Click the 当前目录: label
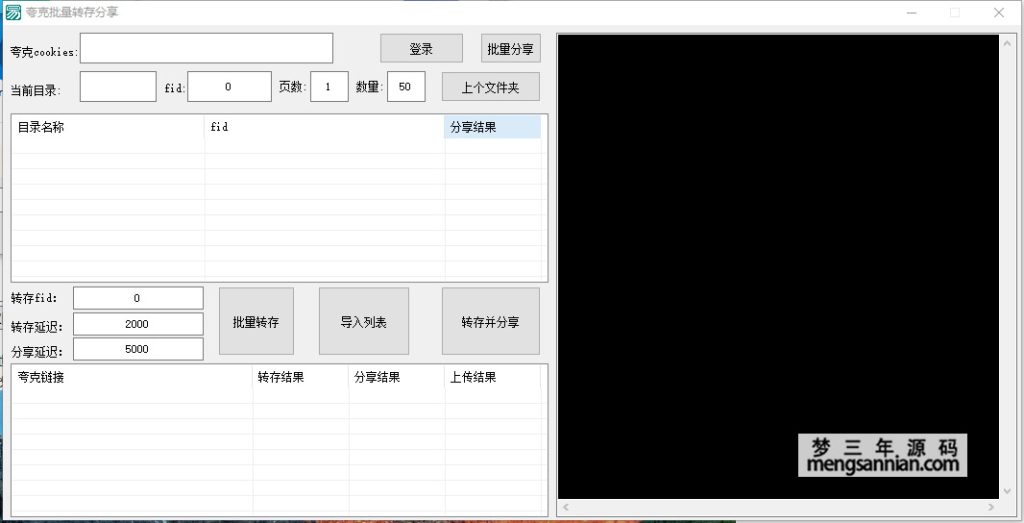 [x=36, y=91]
